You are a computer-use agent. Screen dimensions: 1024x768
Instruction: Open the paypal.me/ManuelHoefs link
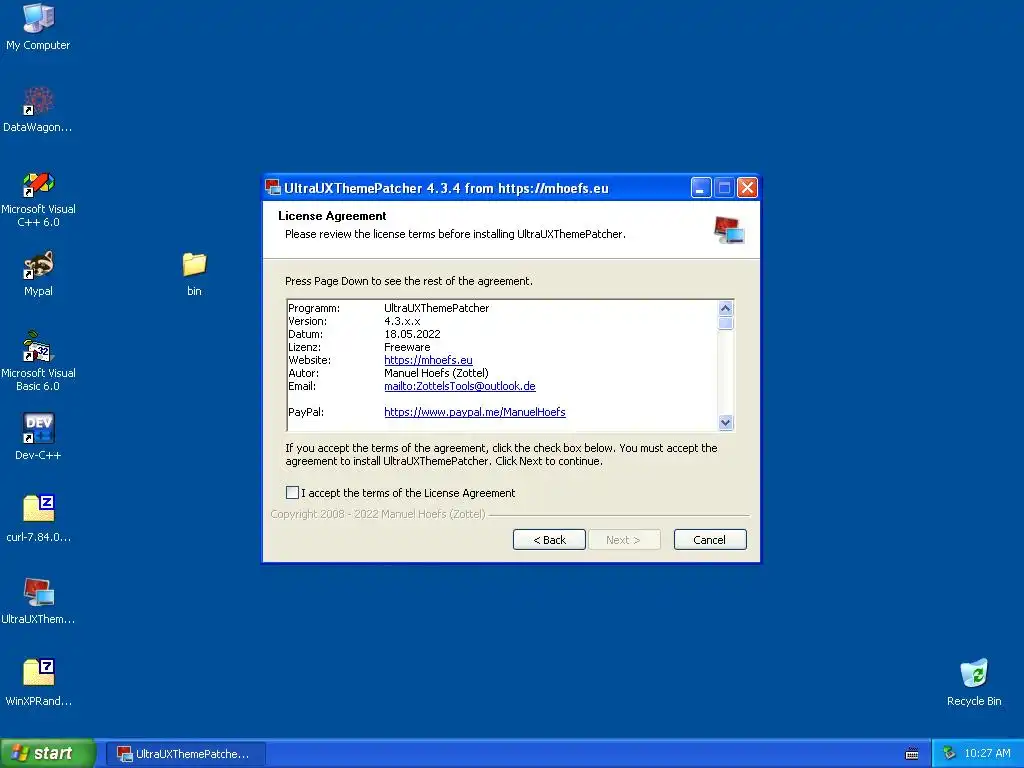(475, 412)
